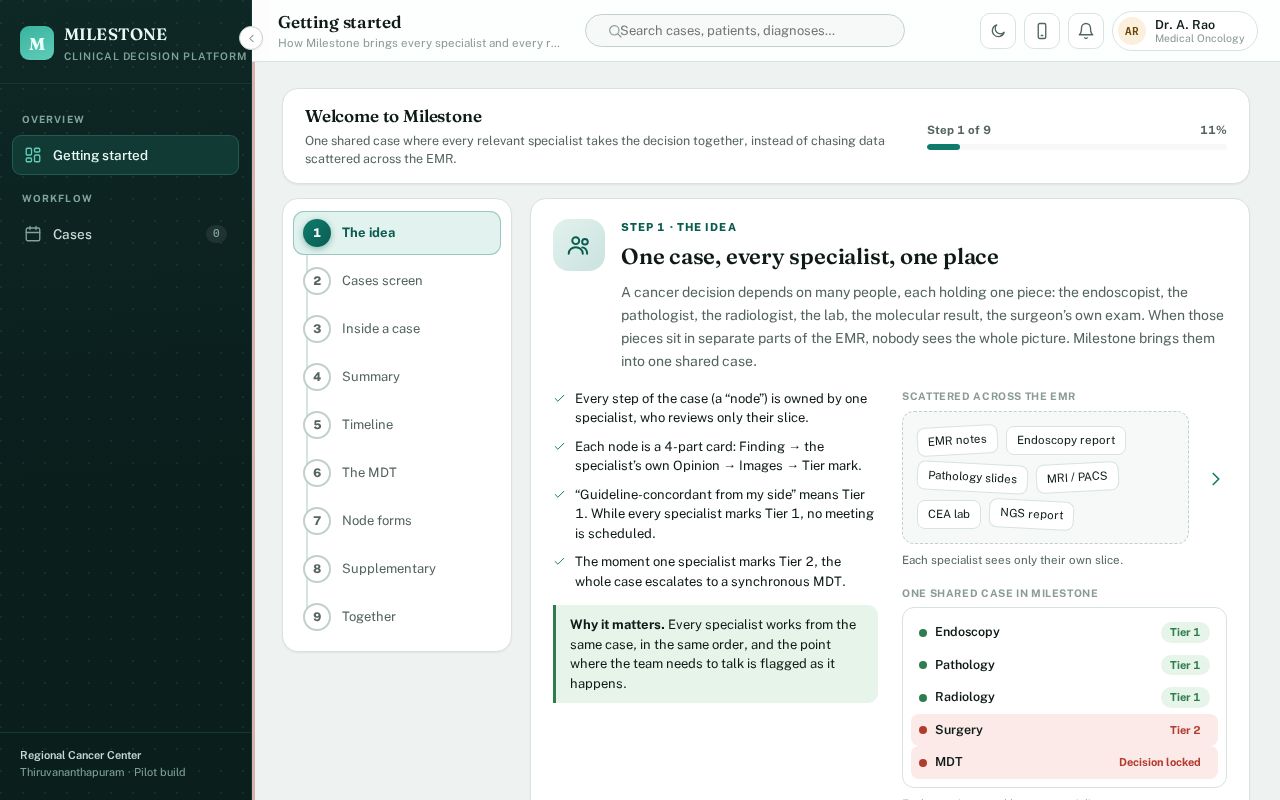Click the Surgery Tier 2 row
1280x800 pixels.
(1064, 730)
